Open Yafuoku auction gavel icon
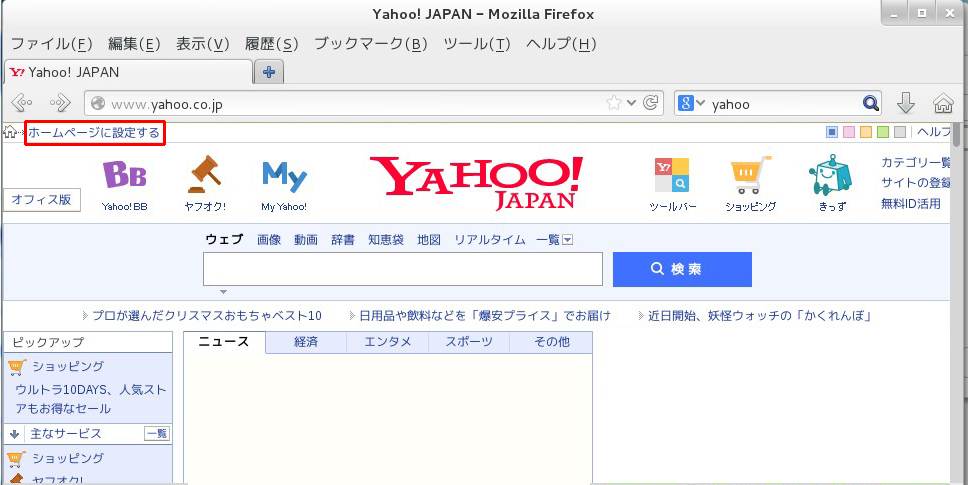Screen dimensions: 968x485 point(205,177)
